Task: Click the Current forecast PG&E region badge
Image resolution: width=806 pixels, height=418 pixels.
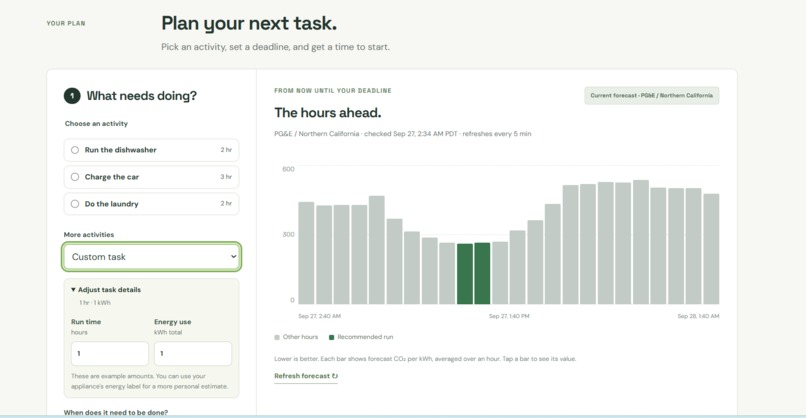Action: tap(651, 96)
